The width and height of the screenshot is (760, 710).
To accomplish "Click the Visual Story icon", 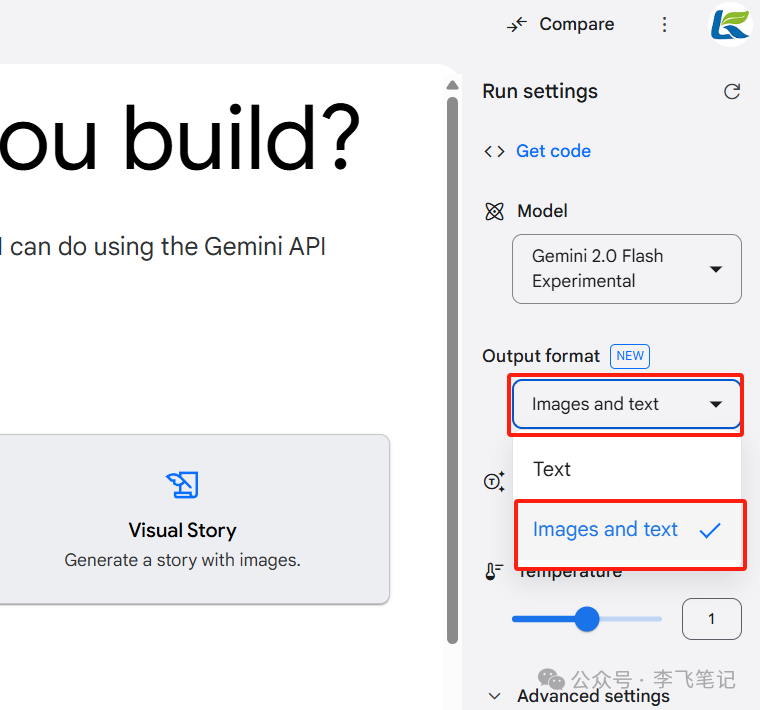I will pyautogui.click(x=182, y=485).
